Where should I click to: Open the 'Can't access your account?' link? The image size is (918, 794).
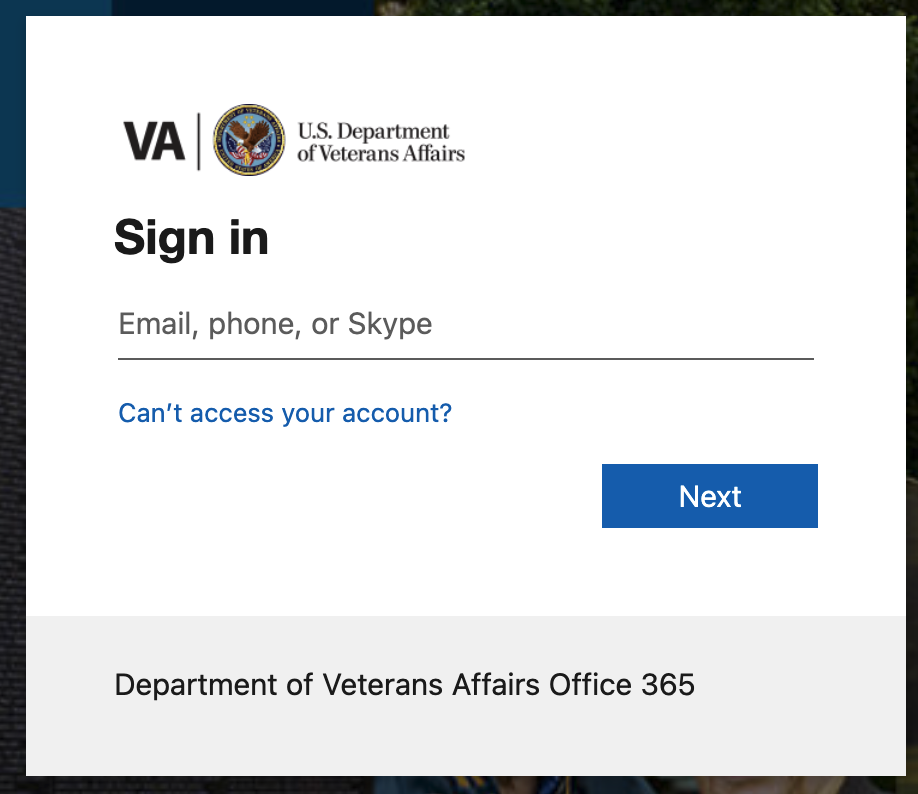(x=284, y=413)
